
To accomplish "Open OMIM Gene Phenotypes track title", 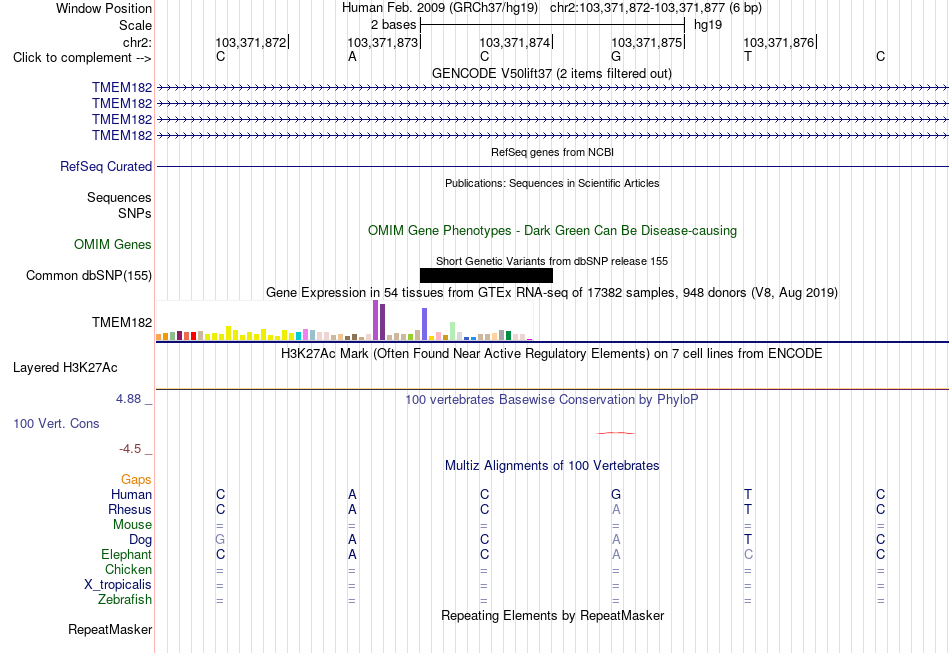I will click(552, 230).
